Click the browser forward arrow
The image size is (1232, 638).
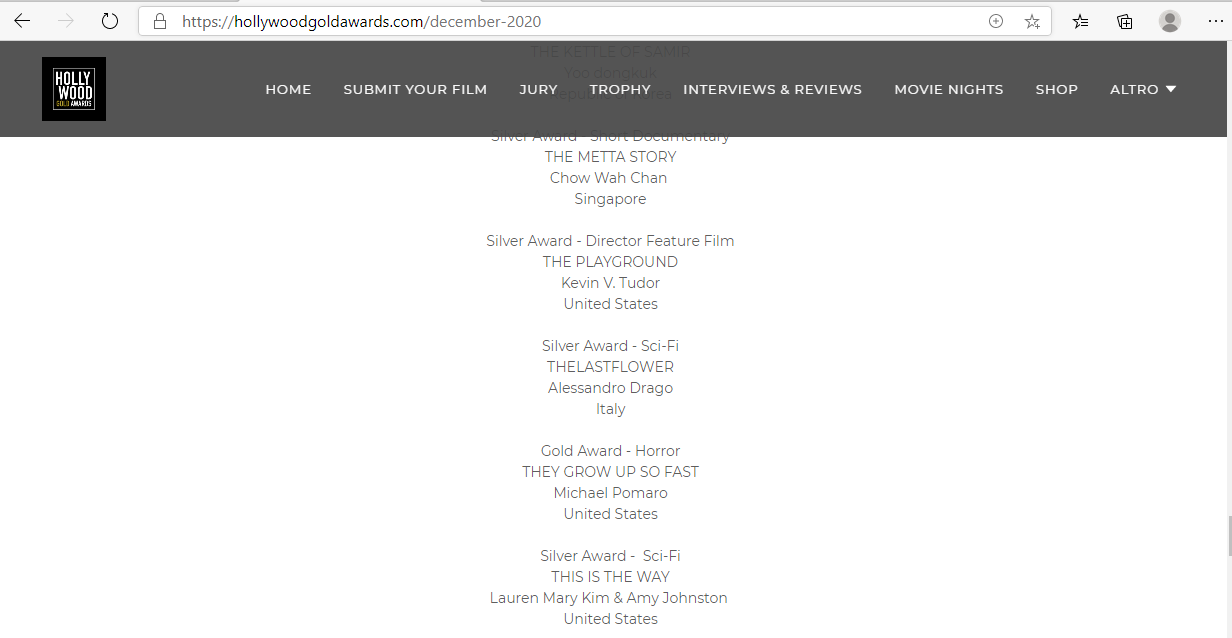[66, 21]
